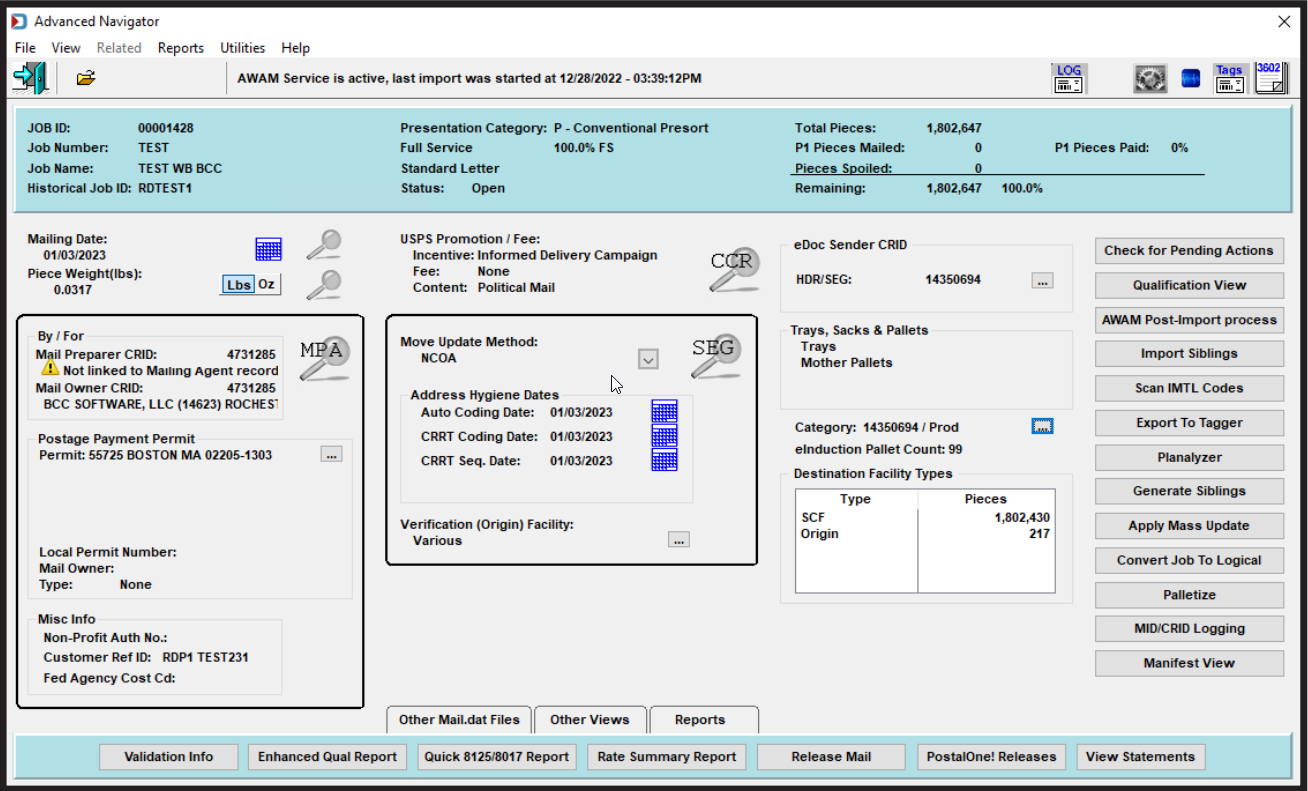Select Oz weight unit

tap(267, 285)
